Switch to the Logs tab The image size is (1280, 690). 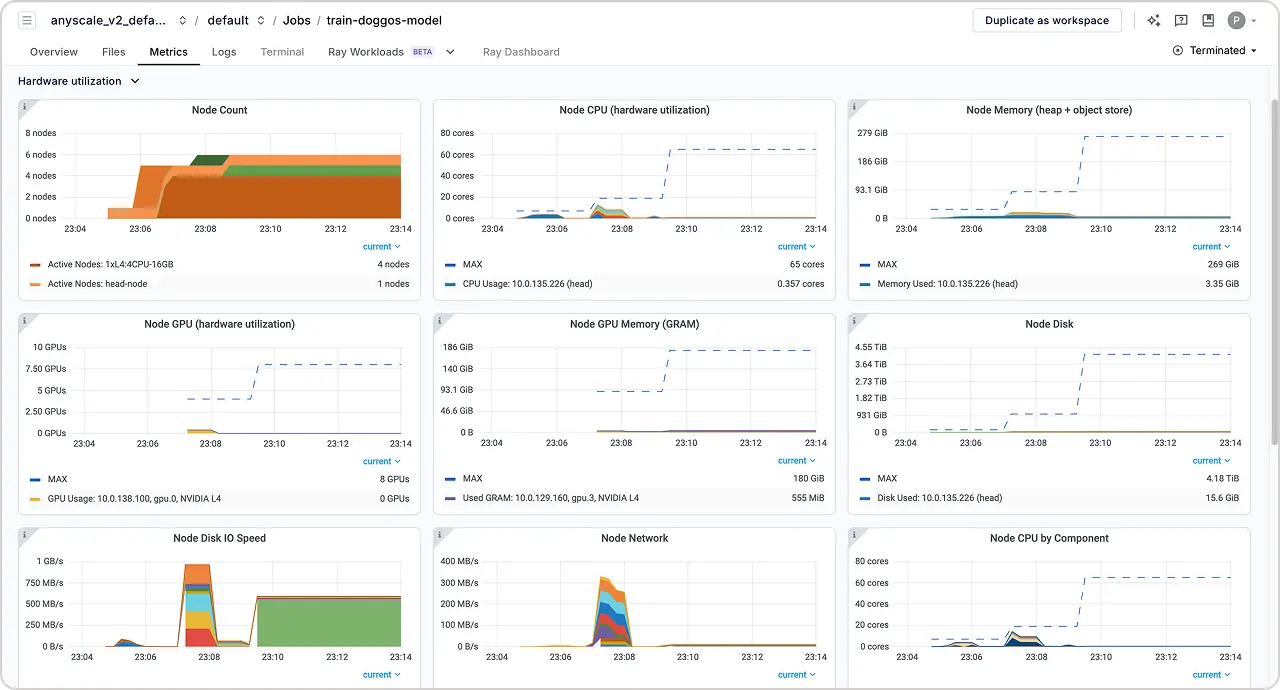pyautogui.click(x=223, y=52)
